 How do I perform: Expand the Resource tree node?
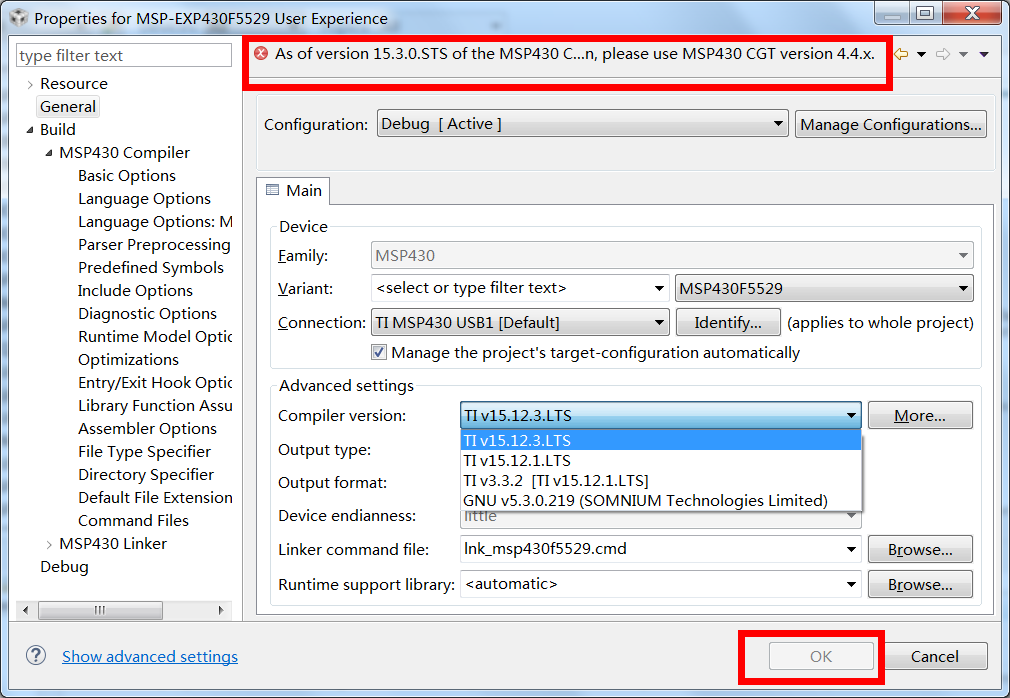(x=30, y=84)
